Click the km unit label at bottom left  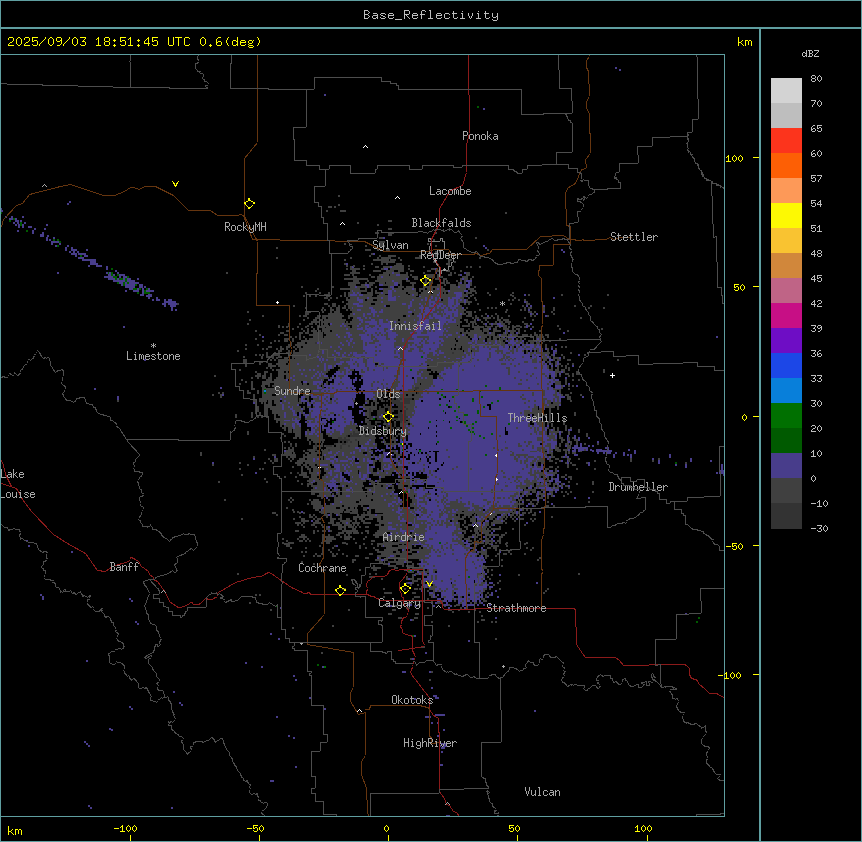[15, 831]
